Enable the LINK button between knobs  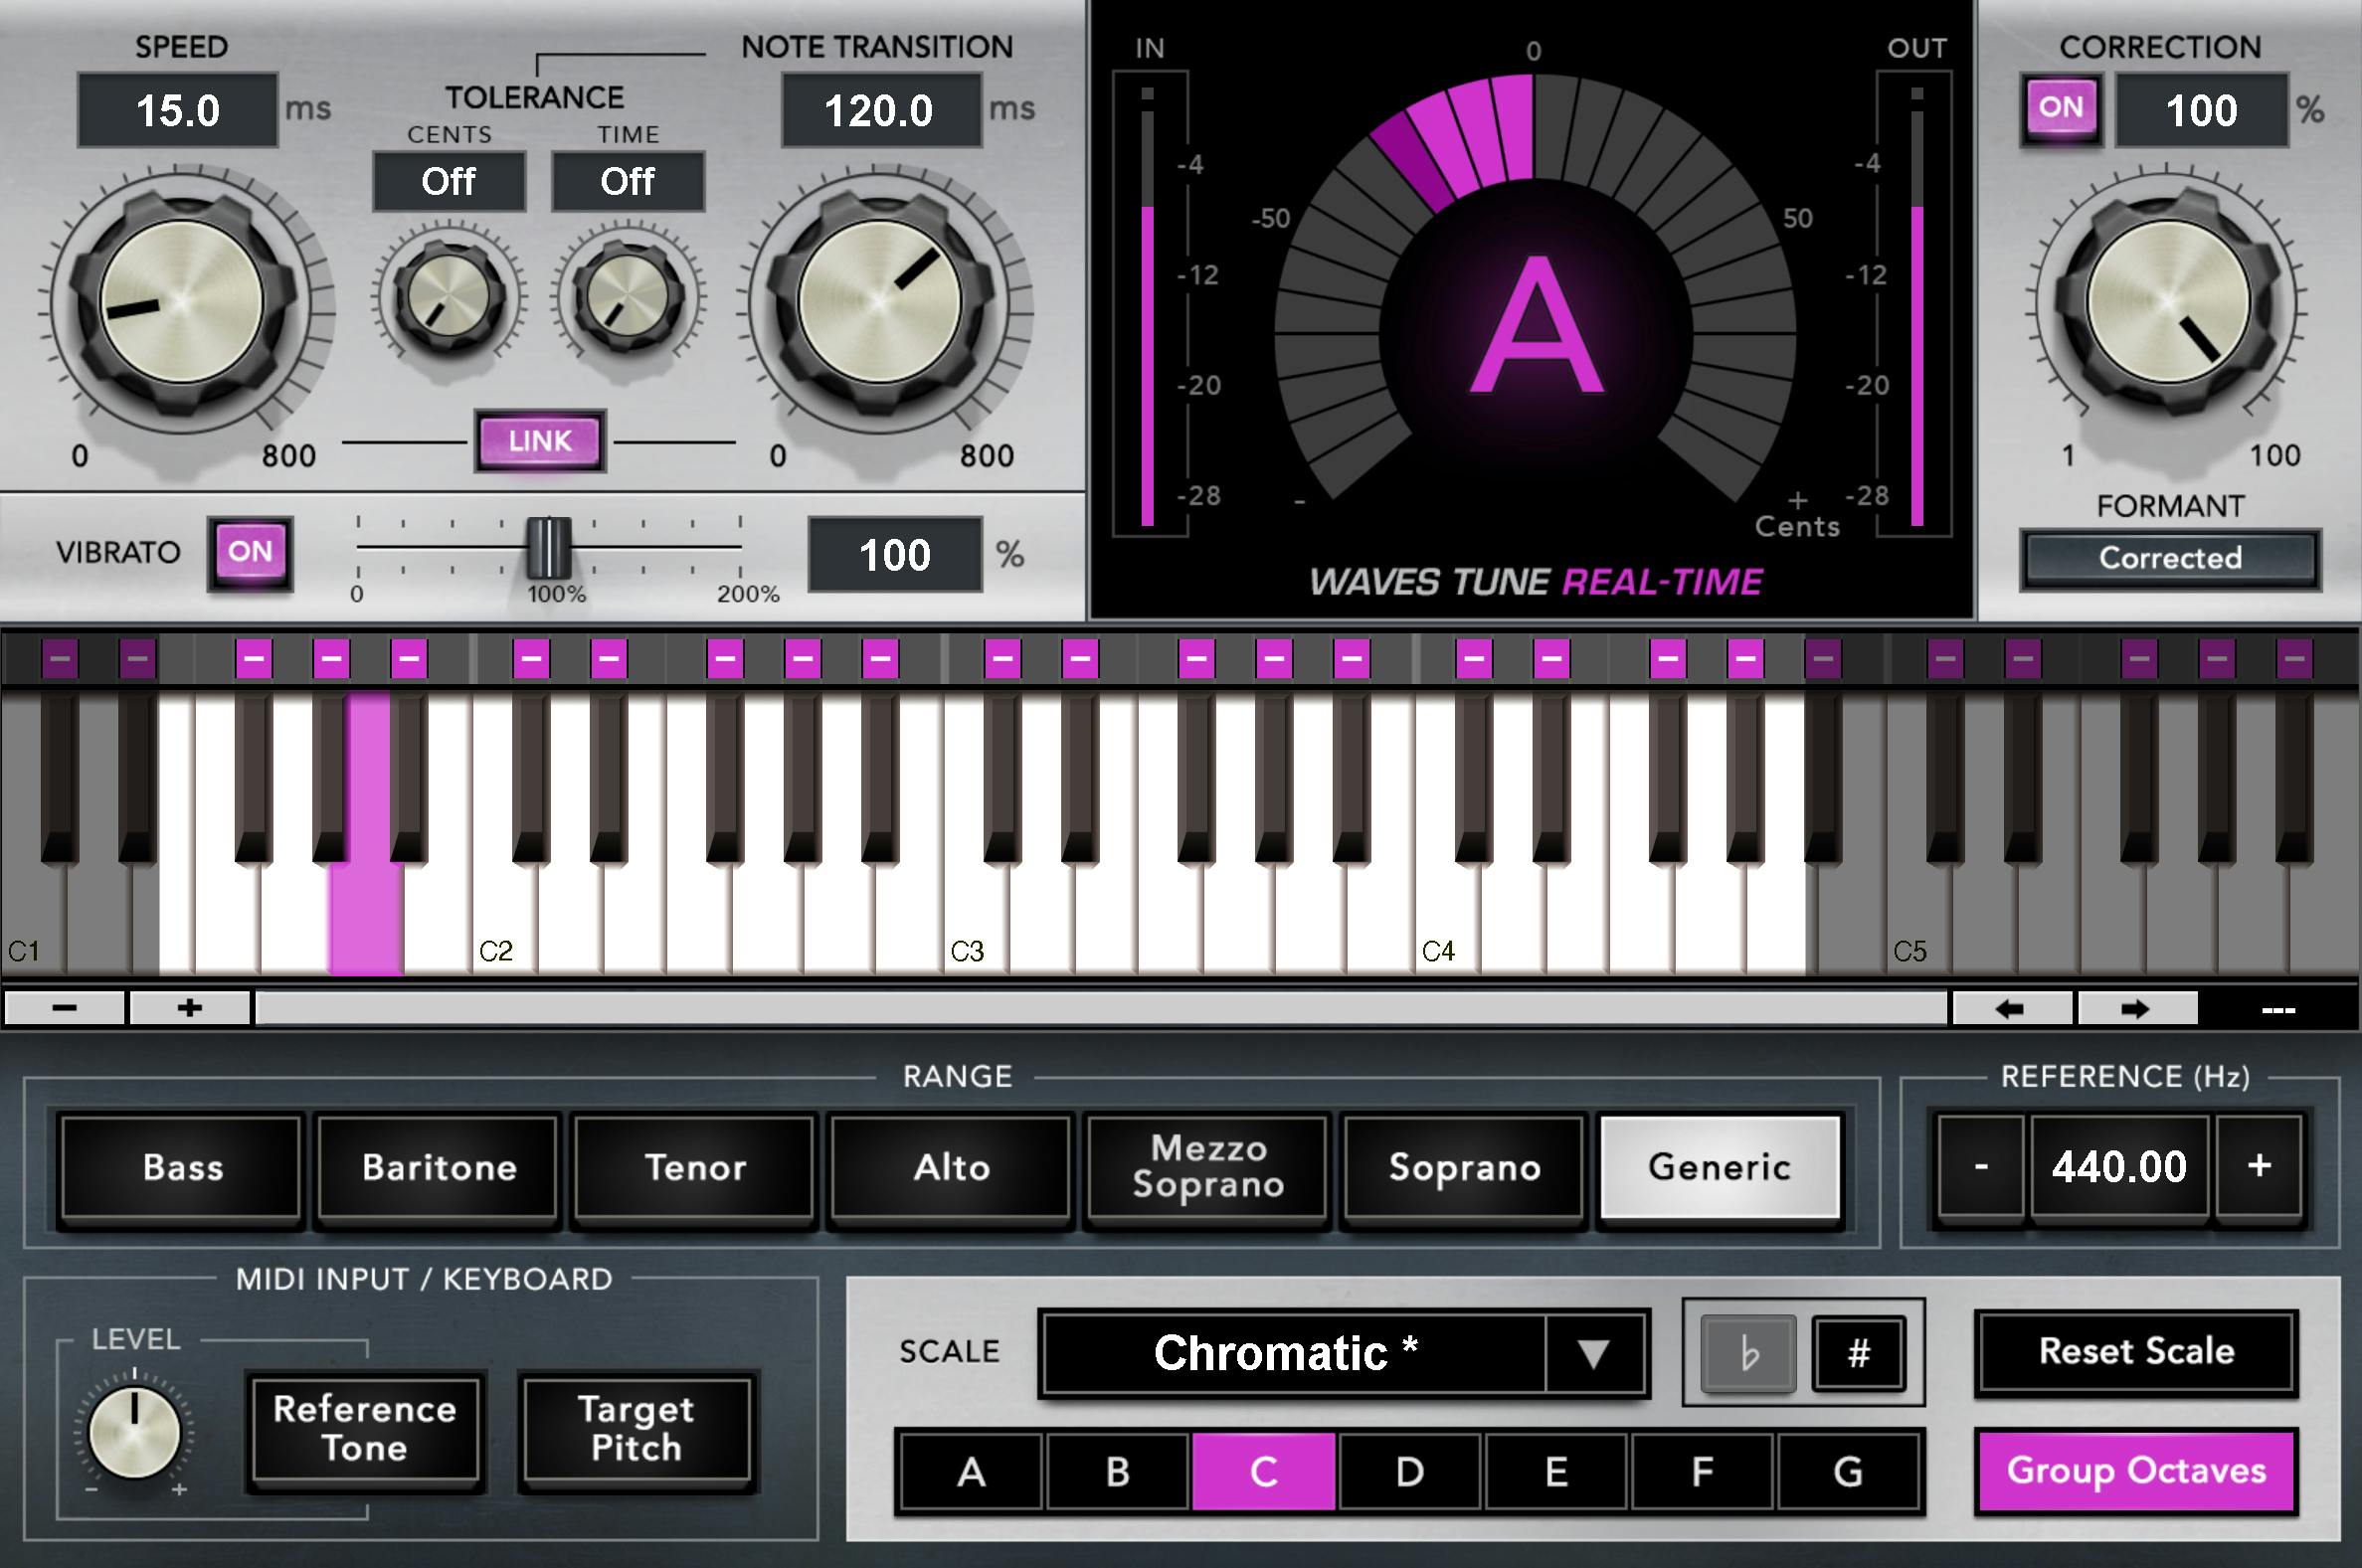click(x=538, y=441)
